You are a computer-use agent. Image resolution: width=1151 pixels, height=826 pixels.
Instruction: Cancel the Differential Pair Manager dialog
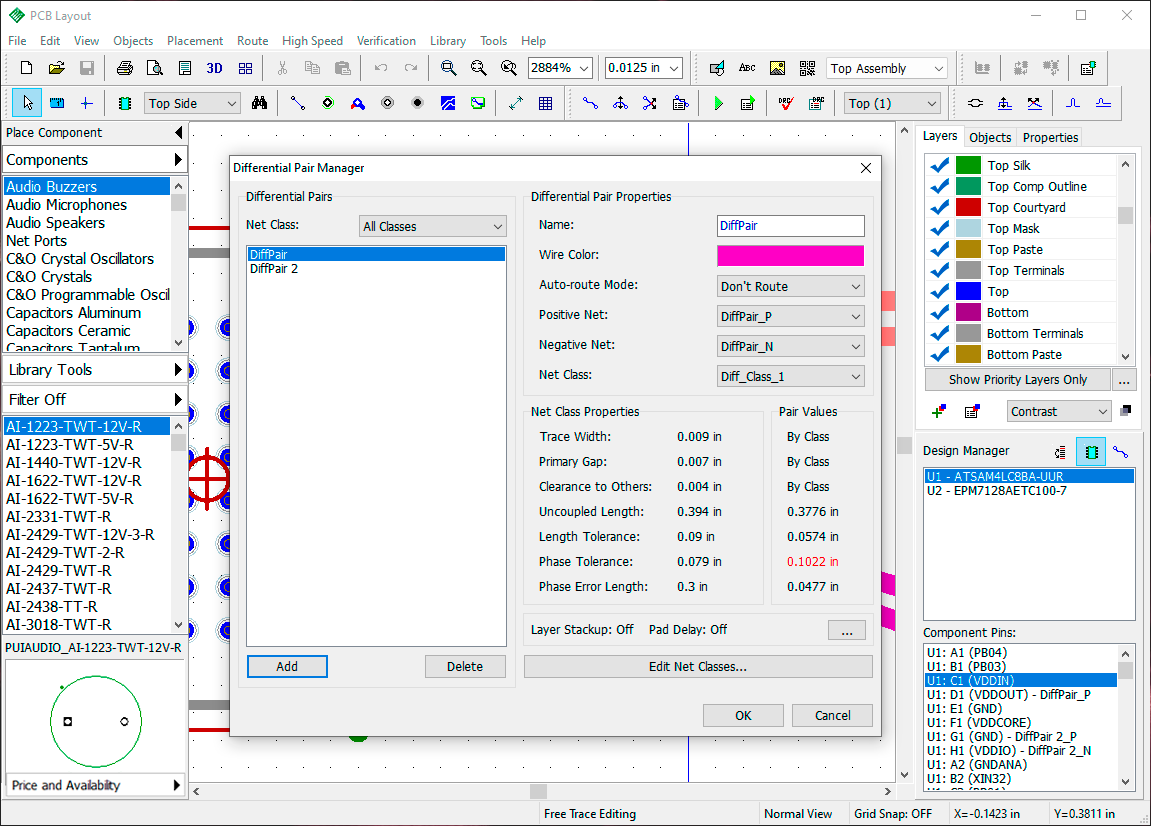coord(832,715)
